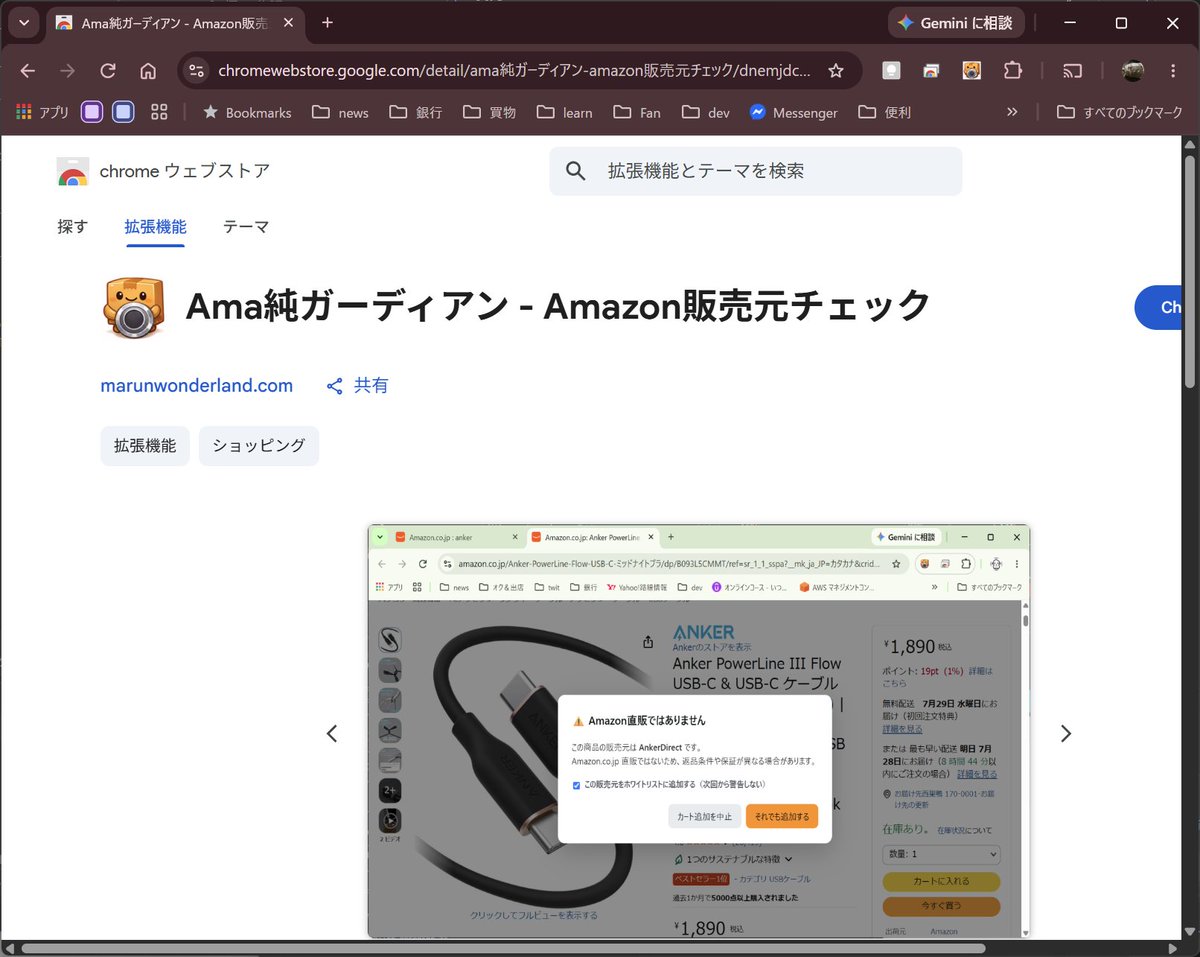Click the Gemini に相談 button
Viewport: 1200px width, 957px height.
coord(955,22)
